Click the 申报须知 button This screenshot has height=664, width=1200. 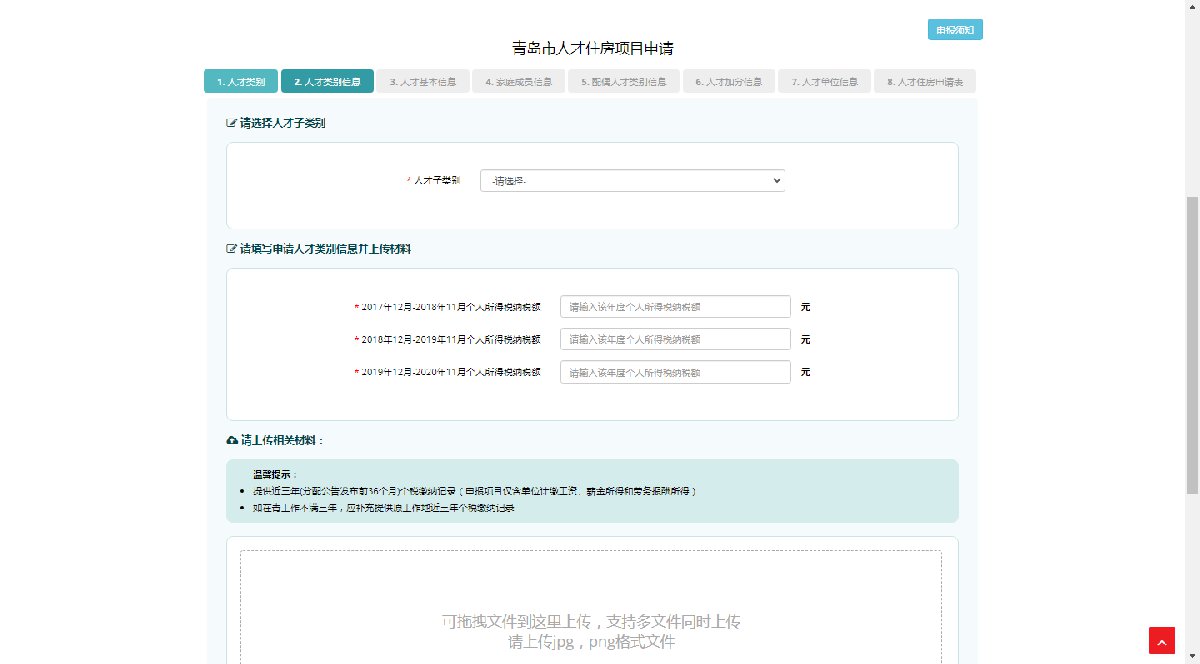click(x=955, y=30)
